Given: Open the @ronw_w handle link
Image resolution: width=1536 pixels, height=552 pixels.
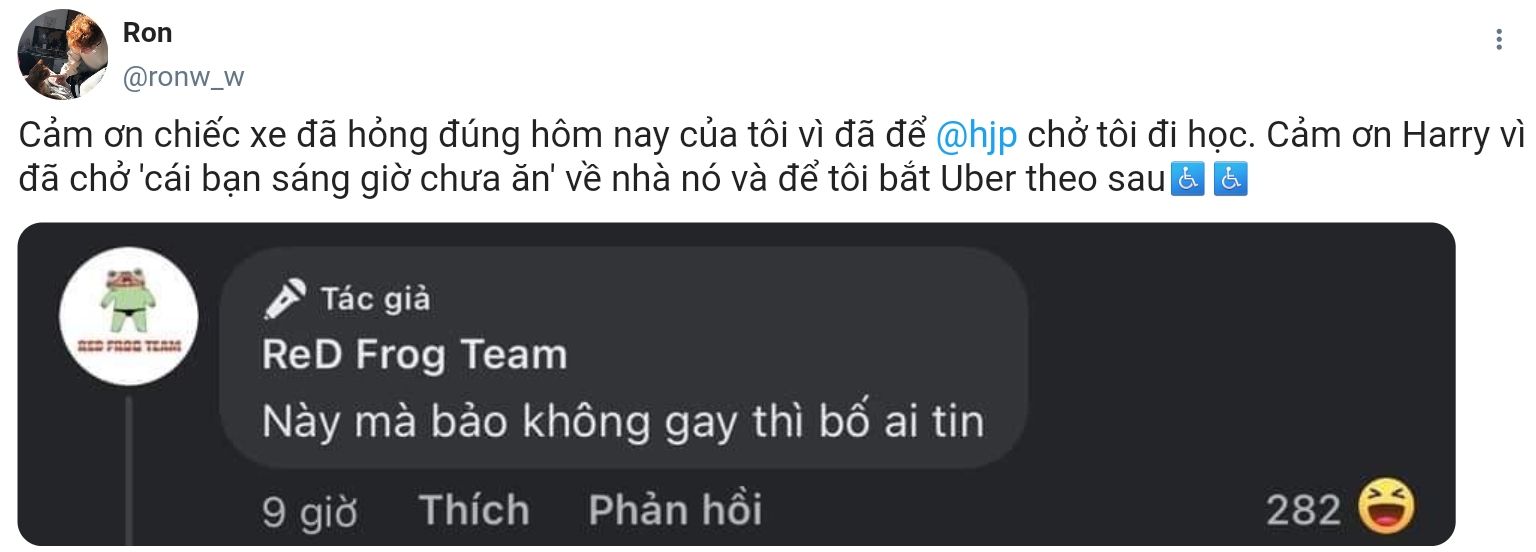Looking at the screenshot, I should [182, 77].
